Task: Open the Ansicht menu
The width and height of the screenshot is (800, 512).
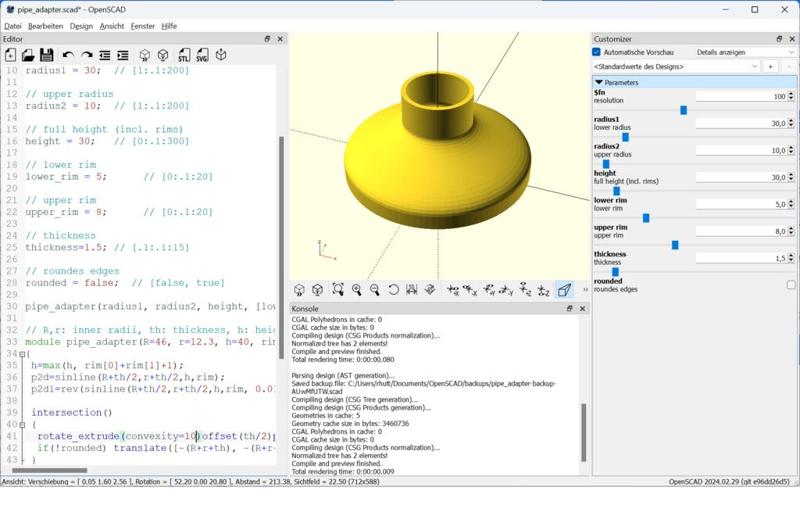Action: tap(112, 26)
